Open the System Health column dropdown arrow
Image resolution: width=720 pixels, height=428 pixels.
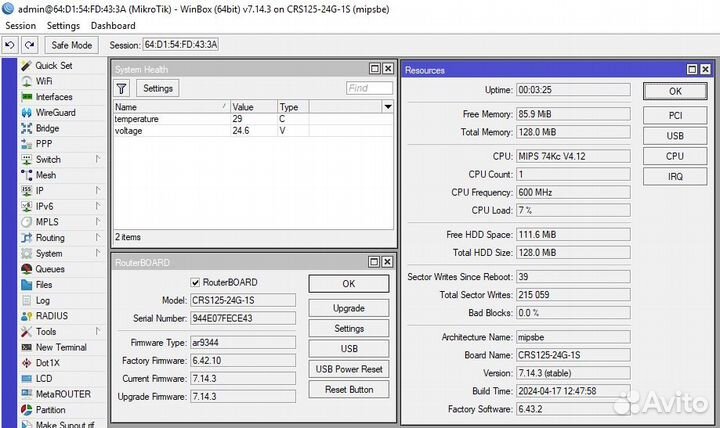388,107
